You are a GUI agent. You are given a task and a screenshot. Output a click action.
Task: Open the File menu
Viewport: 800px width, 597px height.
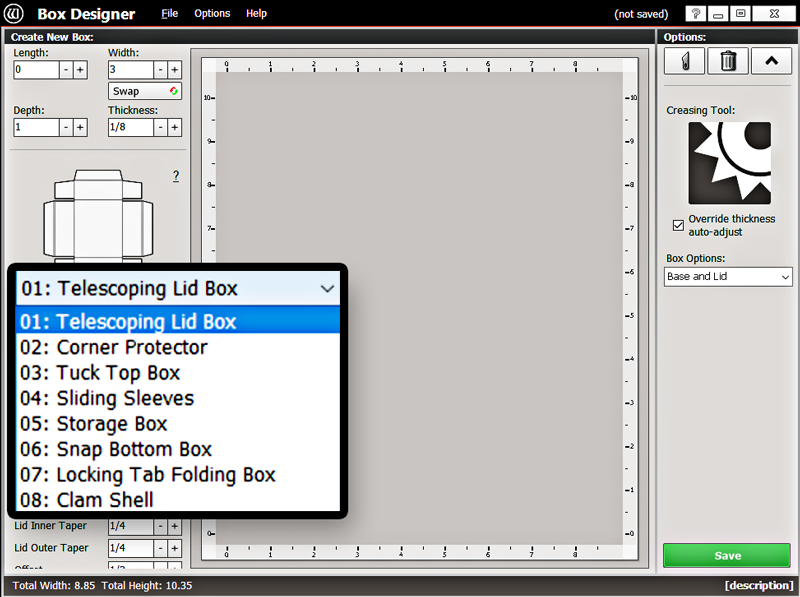tap(169, 14)
